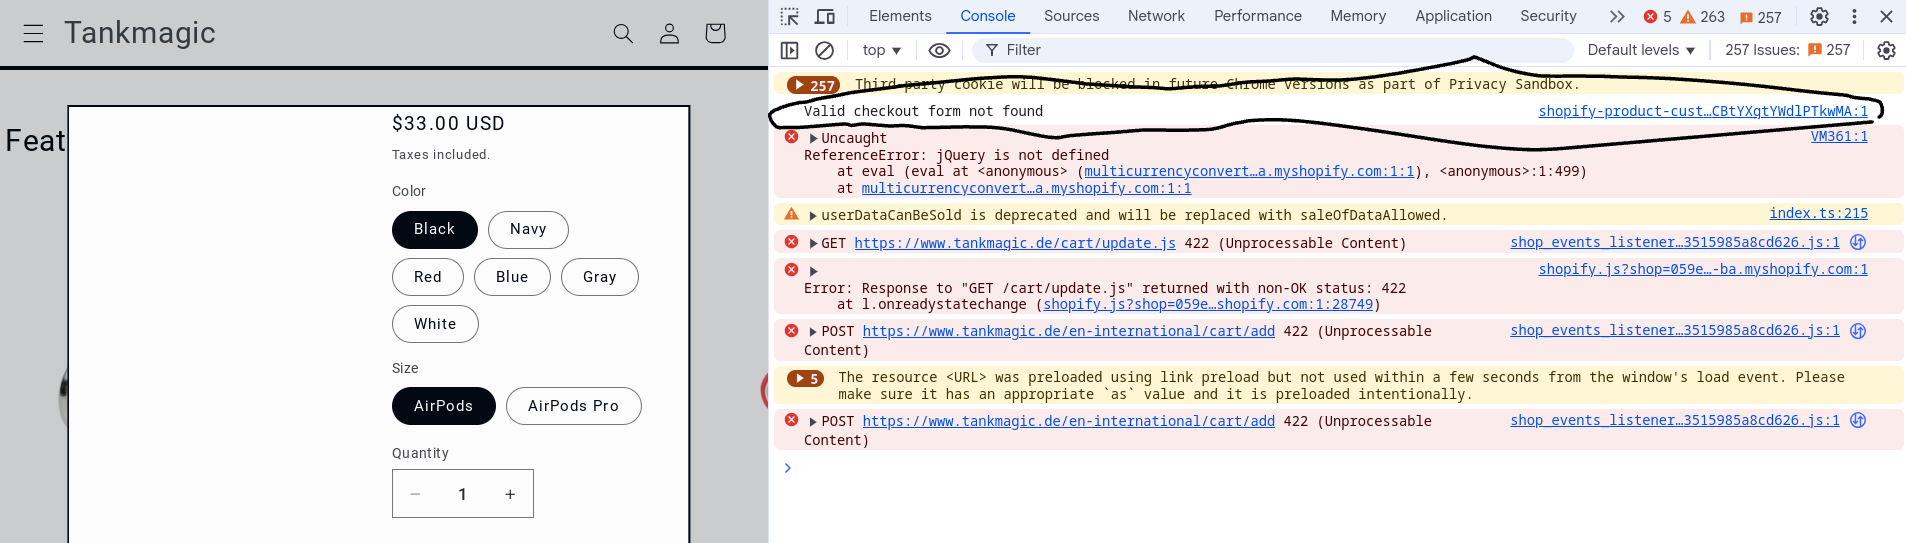Screen dimensions: 1906x543
Task: Click the Tankmagic store logo
Action: [x=140, y=33]
